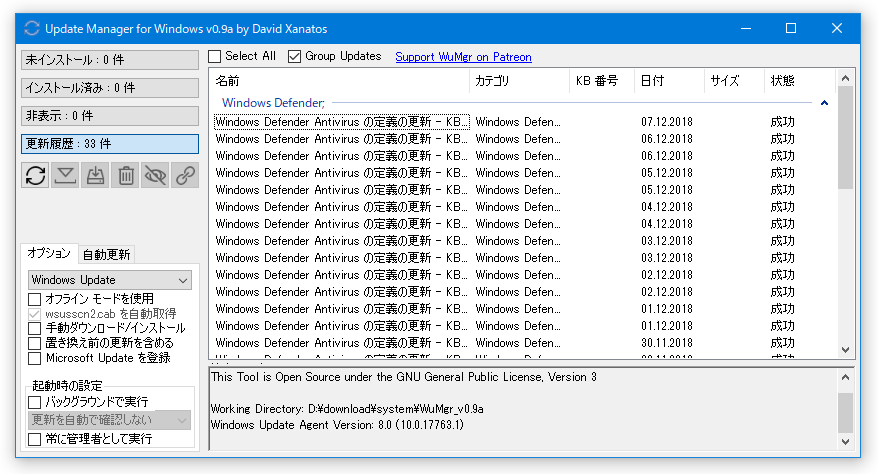Click the refresh search updates icon
The image size is (878, 474).
pos(35,175)
